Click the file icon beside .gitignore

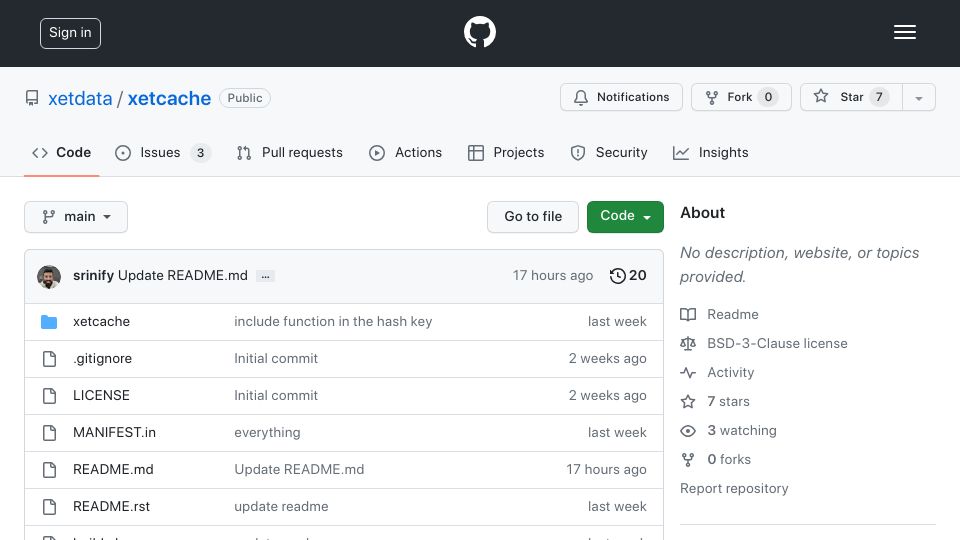tap(50, 359)
